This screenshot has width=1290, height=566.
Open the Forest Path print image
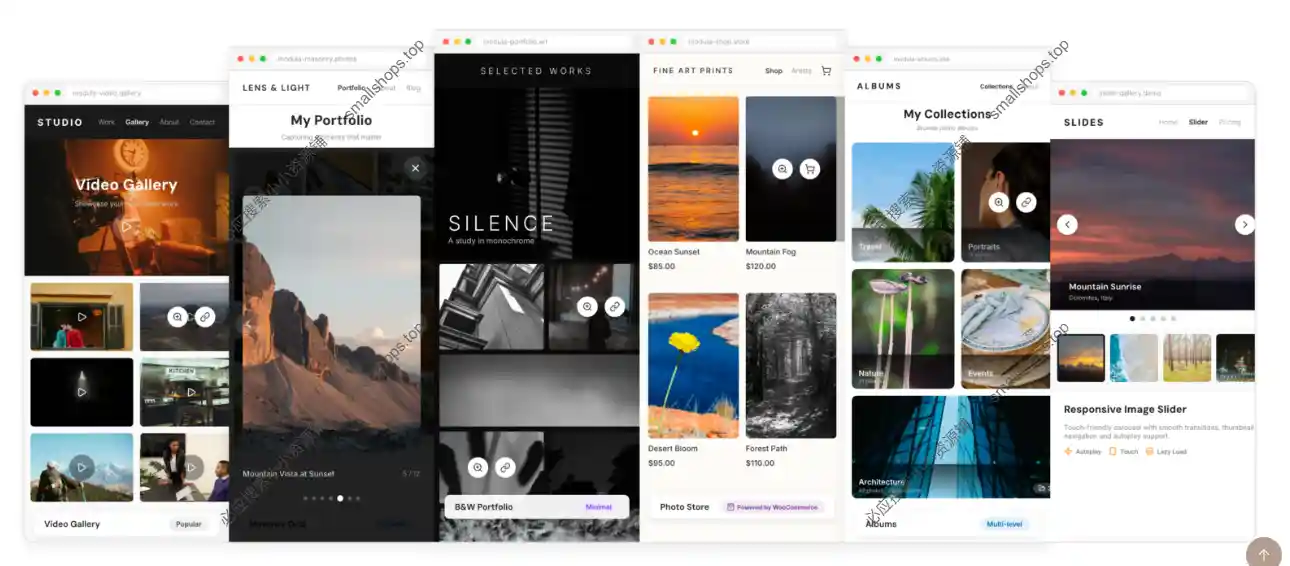[x=791, y=365]
